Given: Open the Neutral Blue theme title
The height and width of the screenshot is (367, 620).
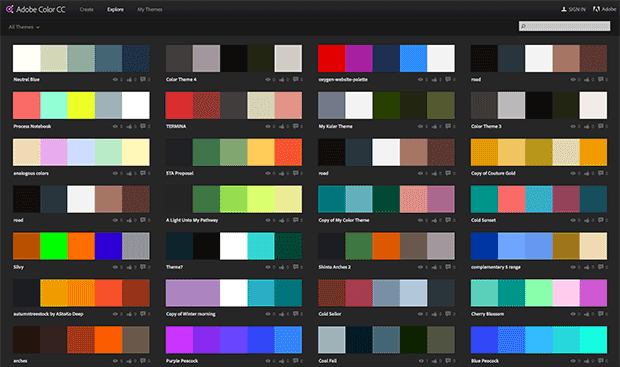Looking at the screenshot, I should point(26,79).
